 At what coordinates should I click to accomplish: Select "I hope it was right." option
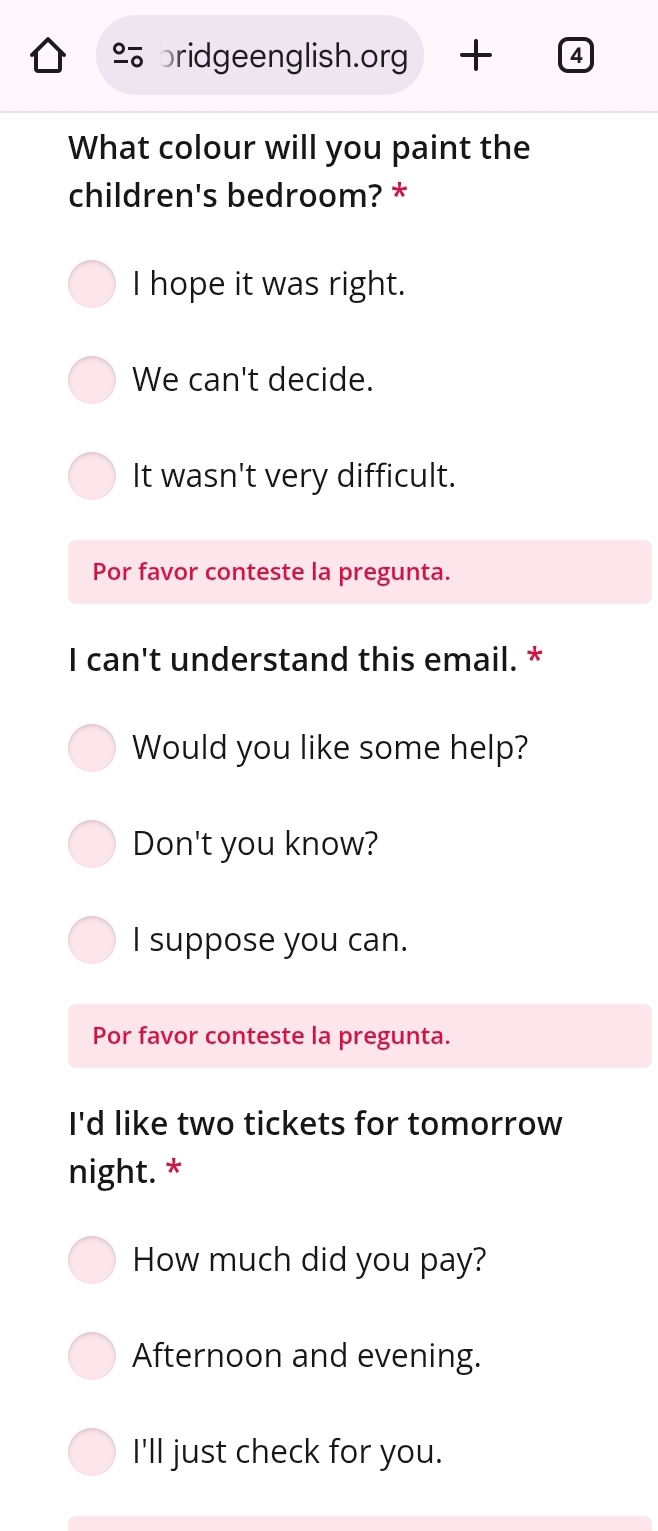(x=92, y=284)
